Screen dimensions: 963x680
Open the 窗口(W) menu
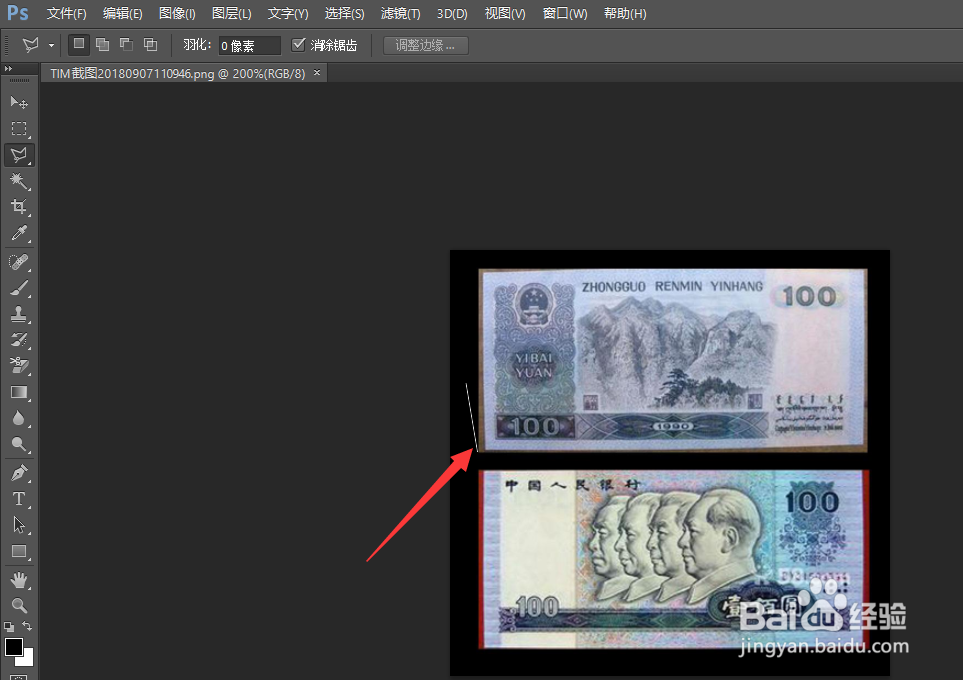[x=564, y=14]
